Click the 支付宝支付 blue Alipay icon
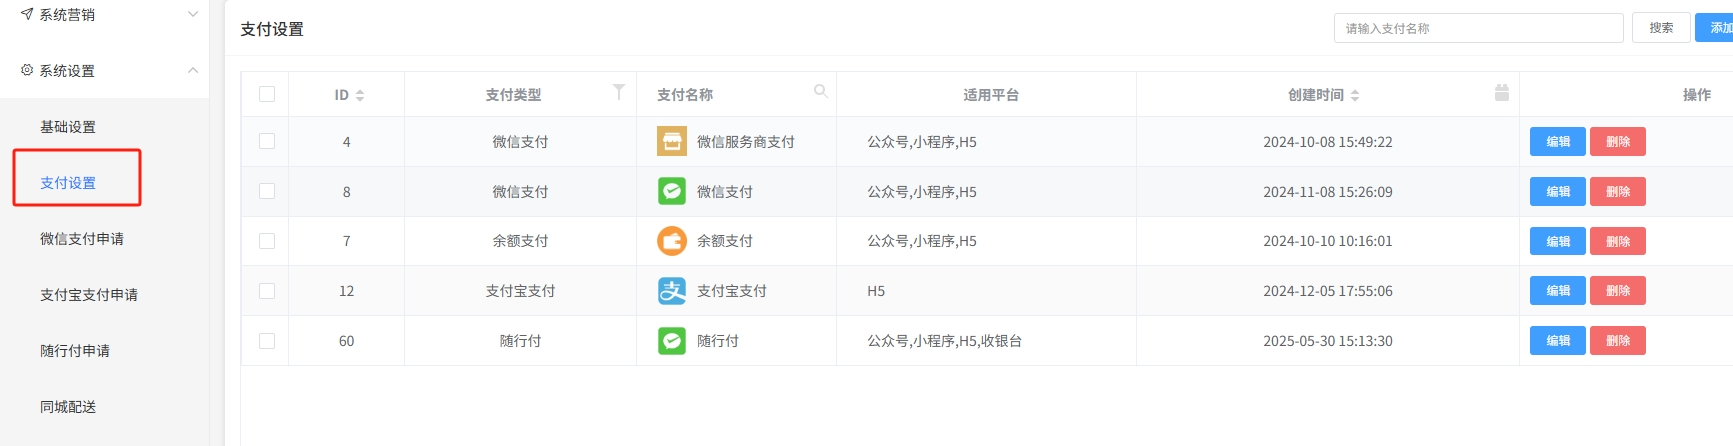This screenshot has height=446, width=1733. [x=672, y=291]
